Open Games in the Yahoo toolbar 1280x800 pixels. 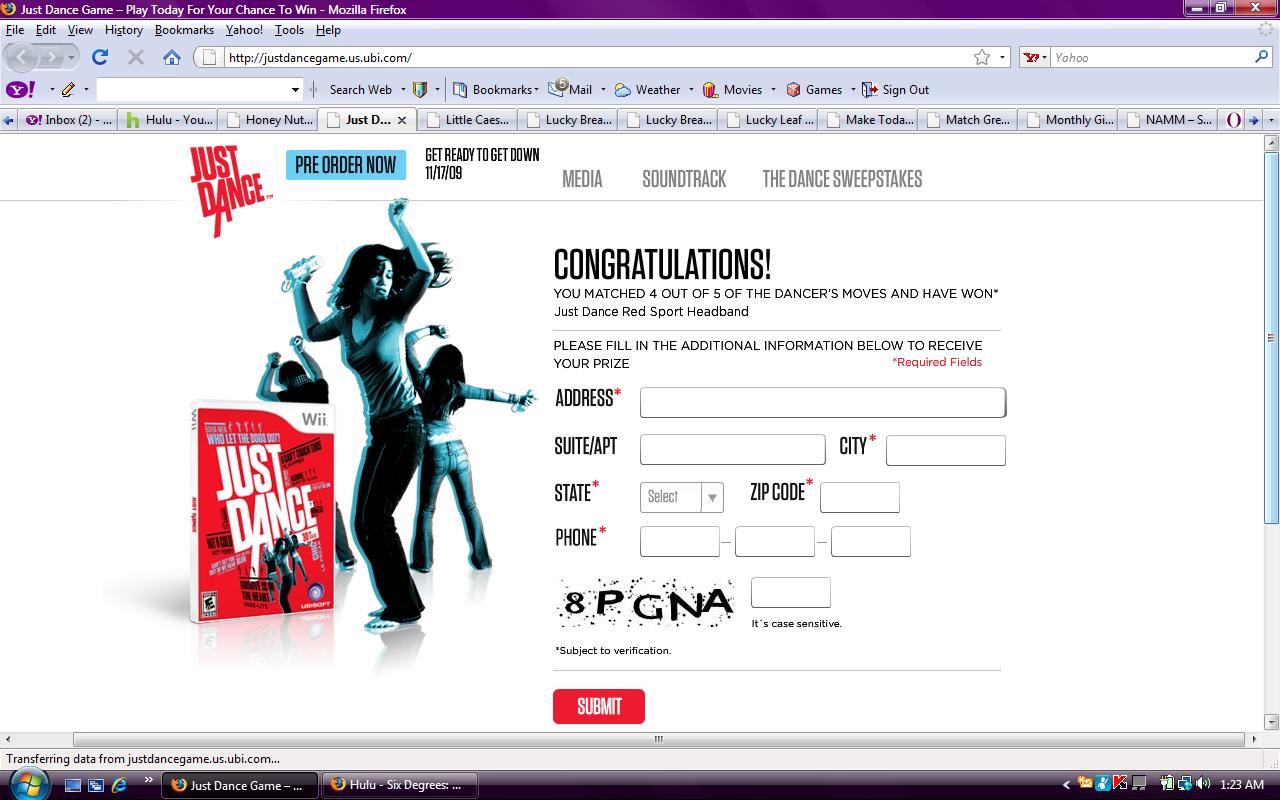tap(814, 89)
